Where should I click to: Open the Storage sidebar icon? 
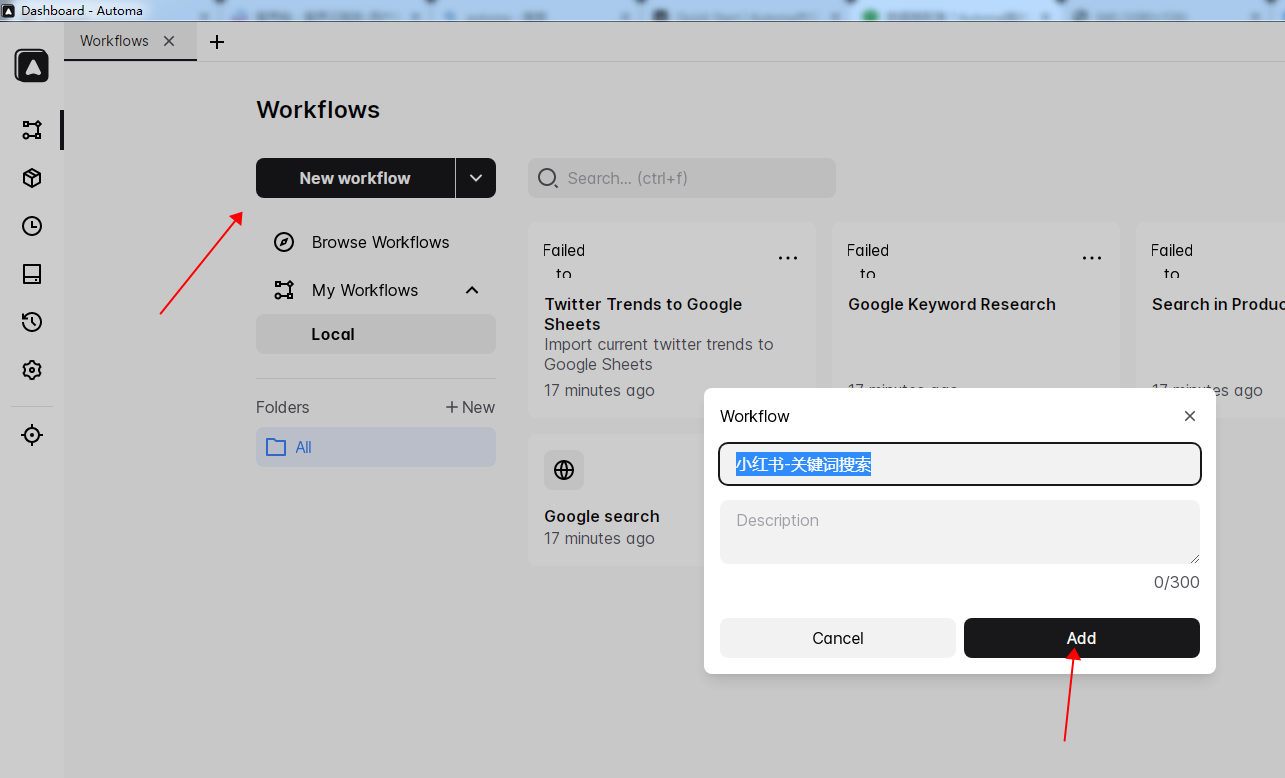click(x=32, y=274)
